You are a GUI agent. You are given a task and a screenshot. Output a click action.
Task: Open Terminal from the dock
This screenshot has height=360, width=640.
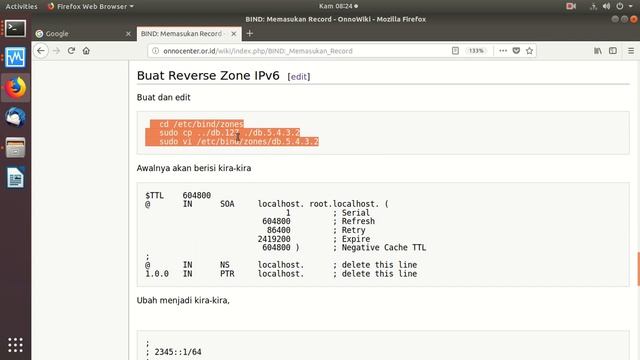(16, 29)
